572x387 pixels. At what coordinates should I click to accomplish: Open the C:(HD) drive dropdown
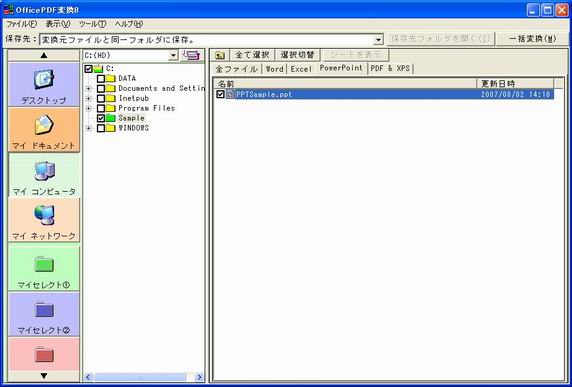click(173, 56)
